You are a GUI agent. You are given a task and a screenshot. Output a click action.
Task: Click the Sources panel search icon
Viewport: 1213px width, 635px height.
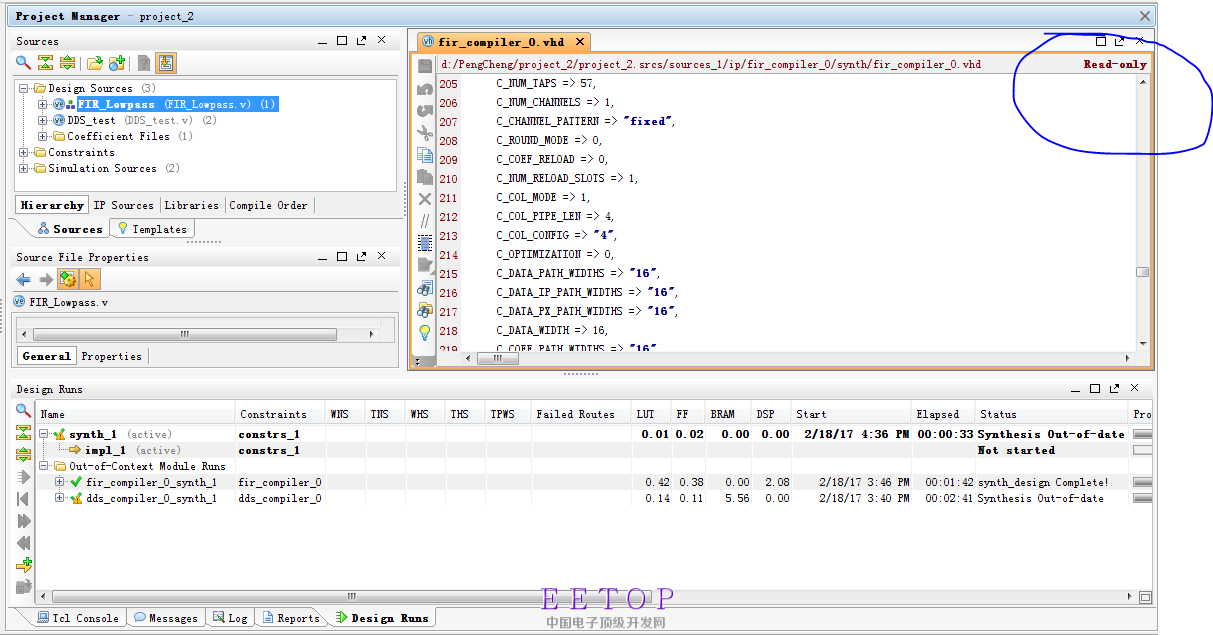[23, 63]
